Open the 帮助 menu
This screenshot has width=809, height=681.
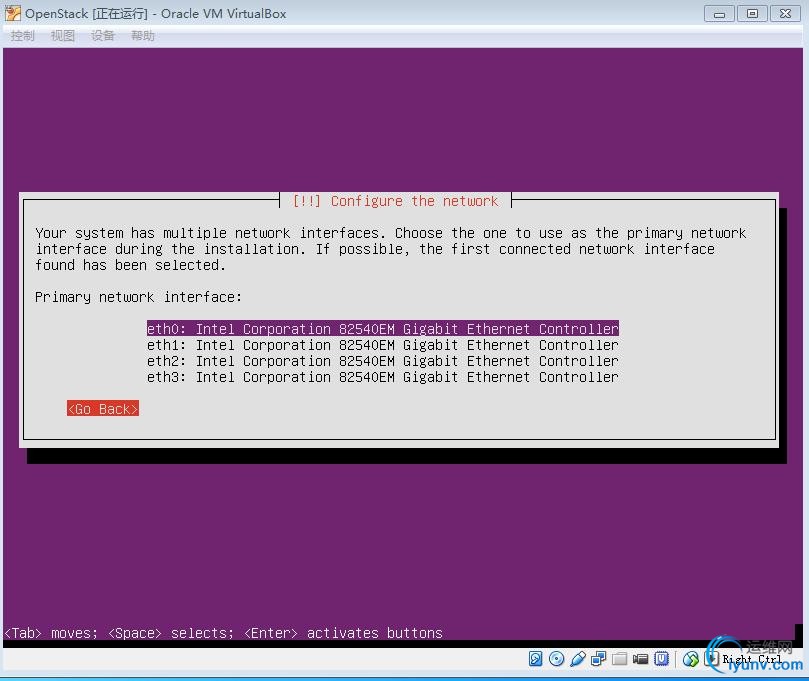pos(143,36)
